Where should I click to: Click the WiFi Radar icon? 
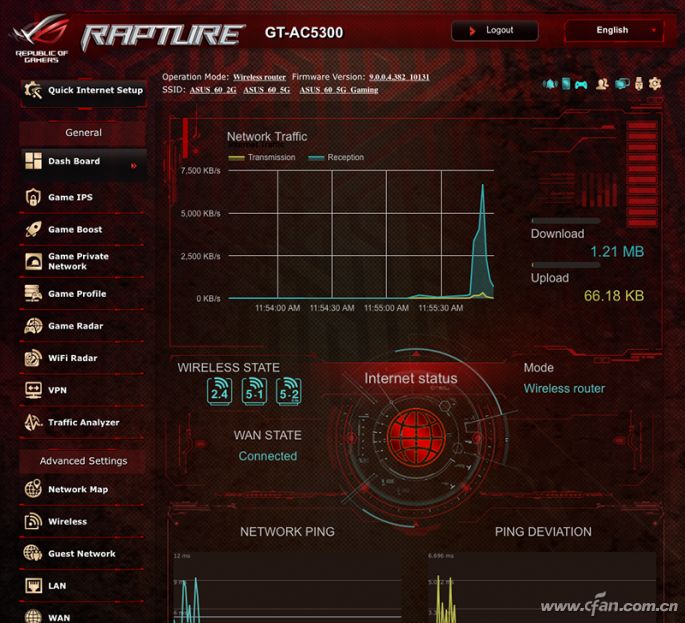click(x=33, y=358)
